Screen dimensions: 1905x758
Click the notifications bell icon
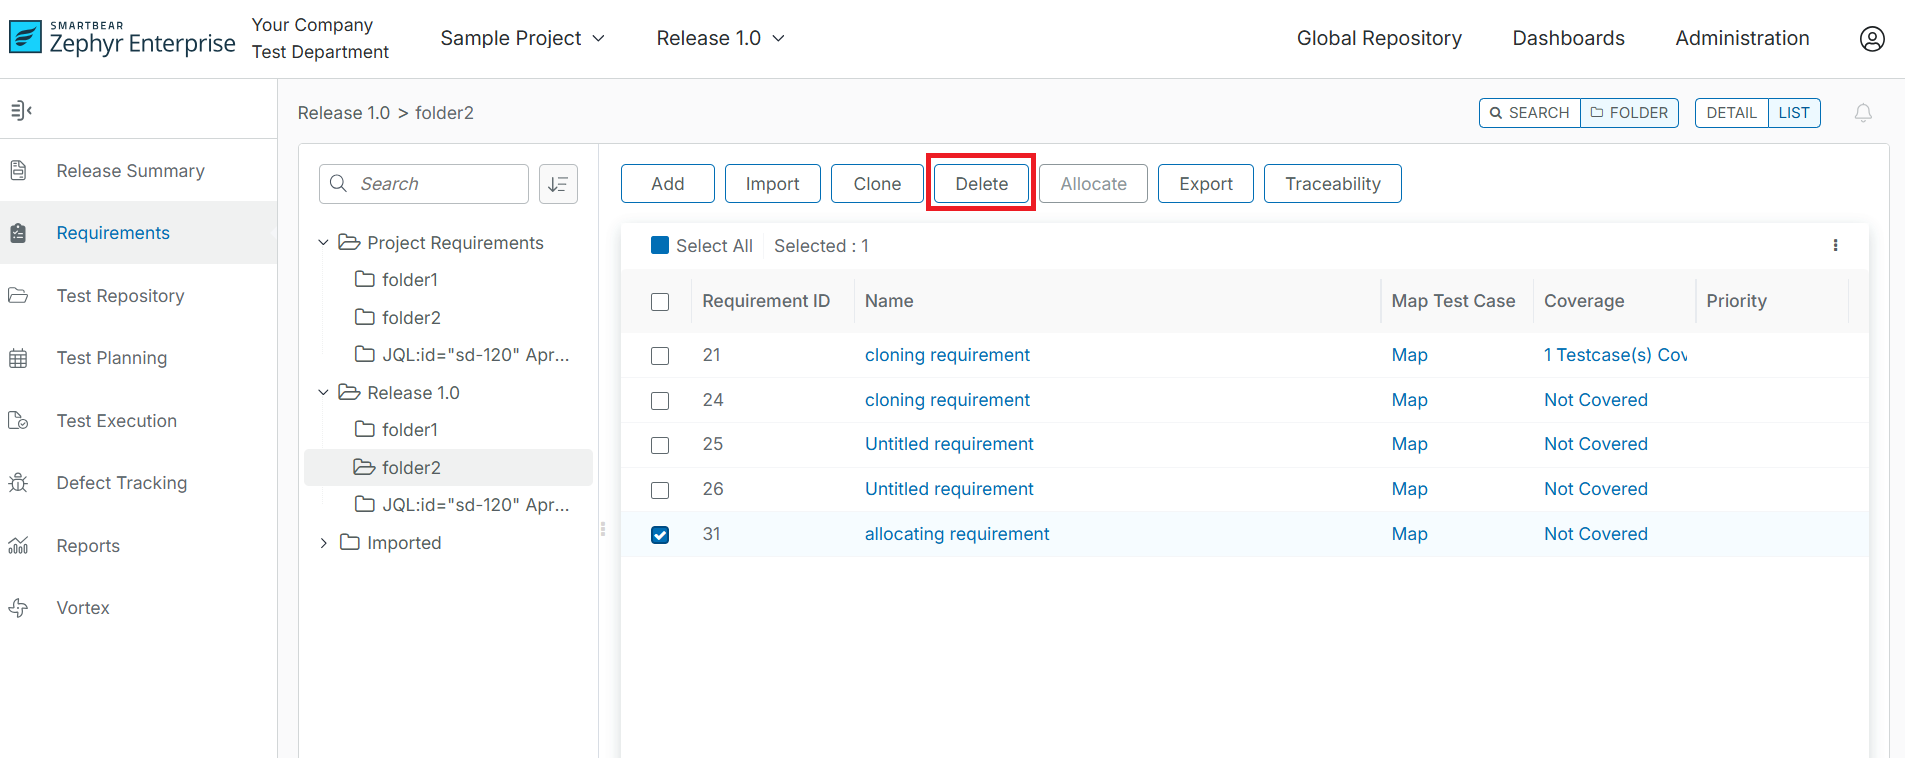(1862, 113)
